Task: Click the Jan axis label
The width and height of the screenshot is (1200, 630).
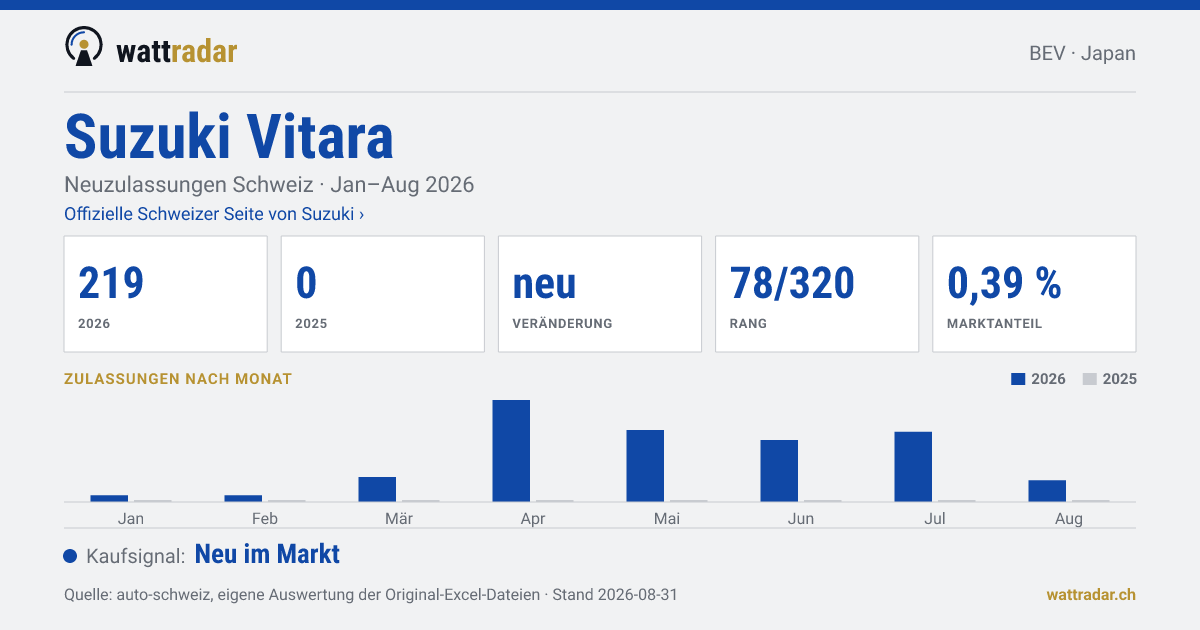Action: [131, 518]
